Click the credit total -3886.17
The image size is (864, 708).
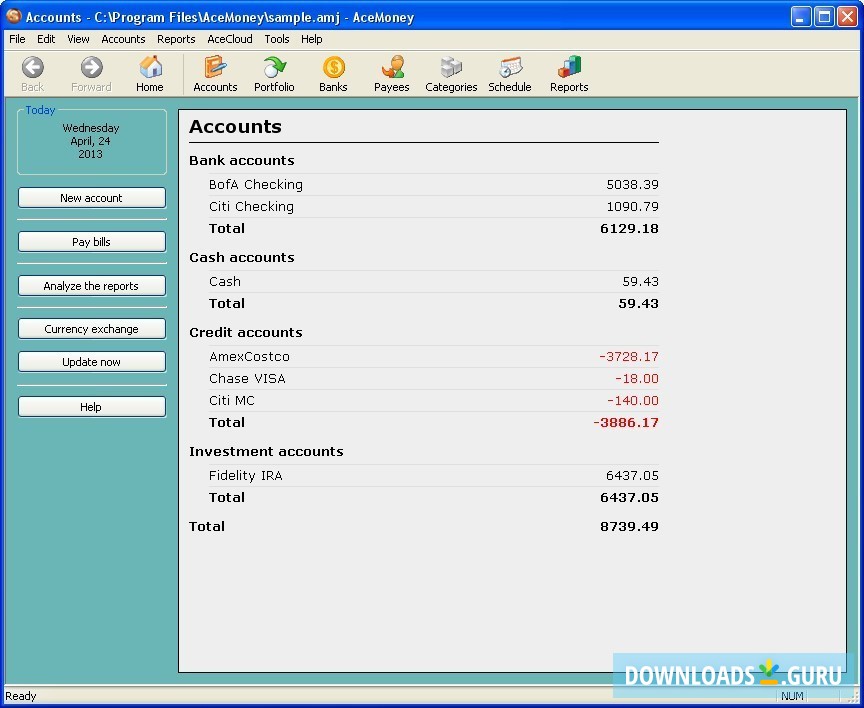pos(626,423)
